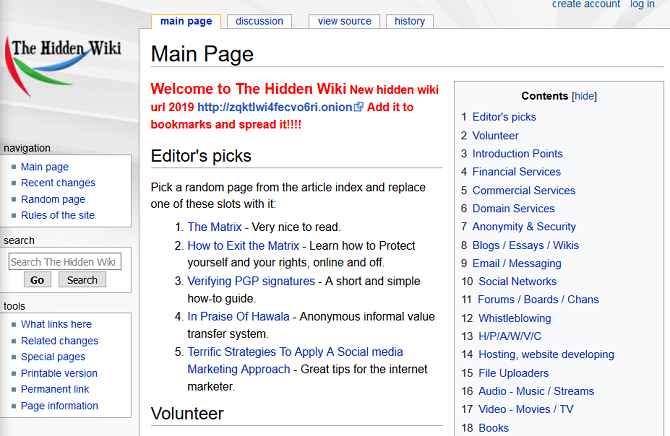The width and height of the screenshot is (670, 436).
Task: Open Recent changes in navigation
Action: click(x=58, y=183)
